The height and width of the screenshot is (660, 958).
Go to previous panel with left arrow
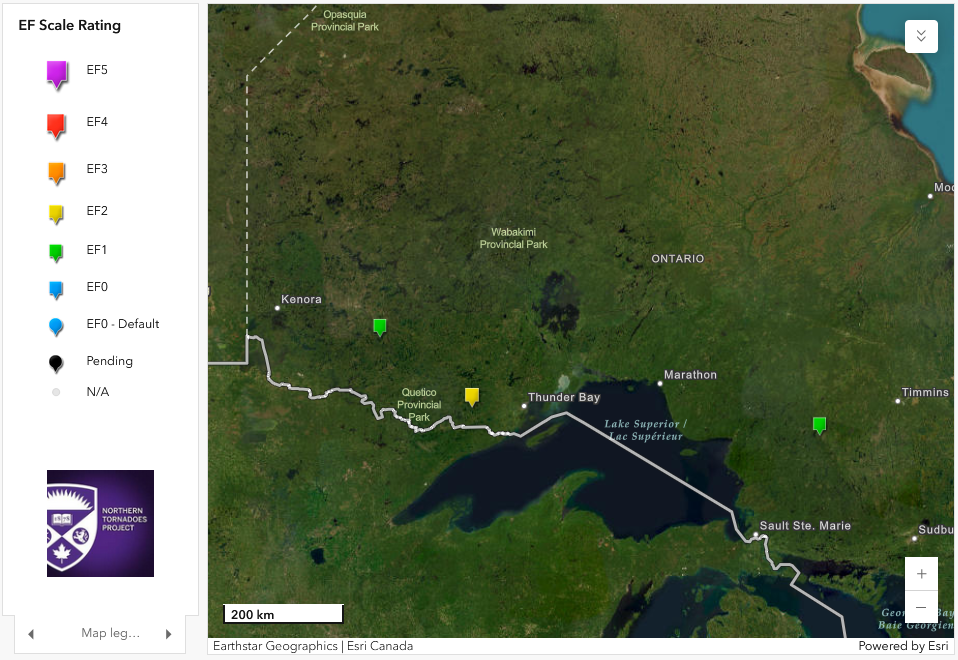[31, 634]
